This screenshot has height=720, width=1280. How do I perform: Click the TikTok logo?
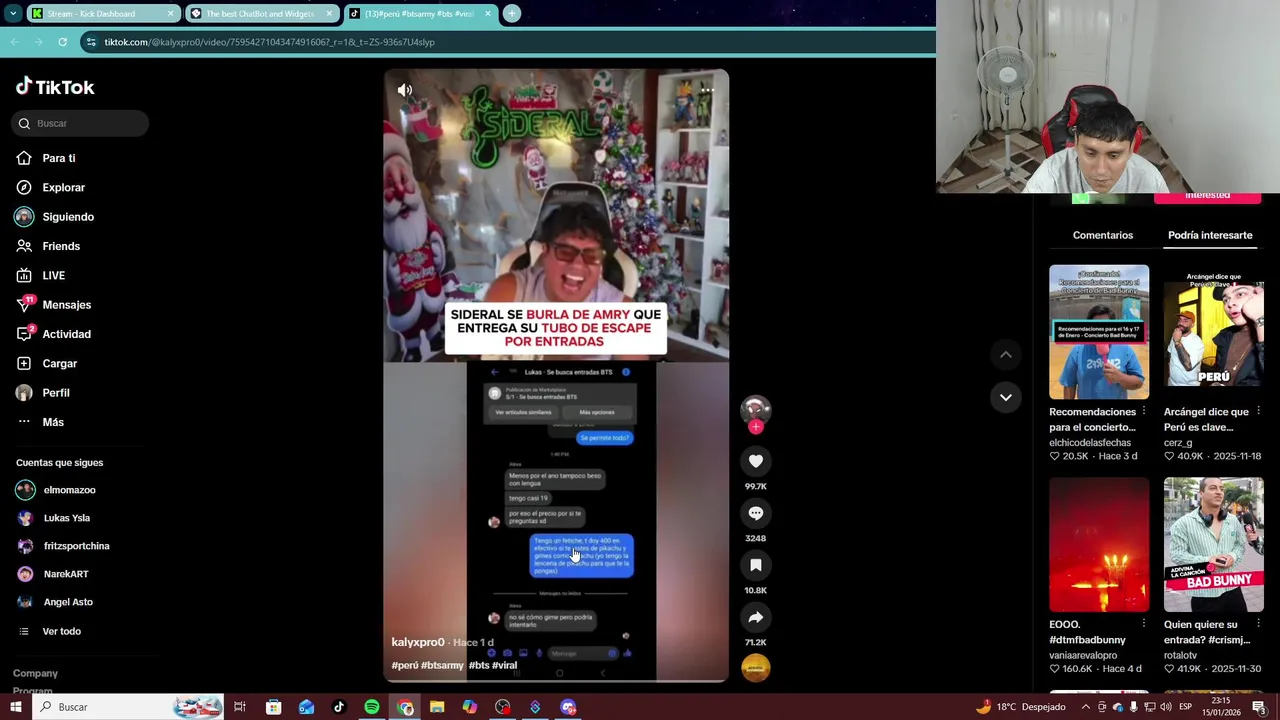[55, 87]
